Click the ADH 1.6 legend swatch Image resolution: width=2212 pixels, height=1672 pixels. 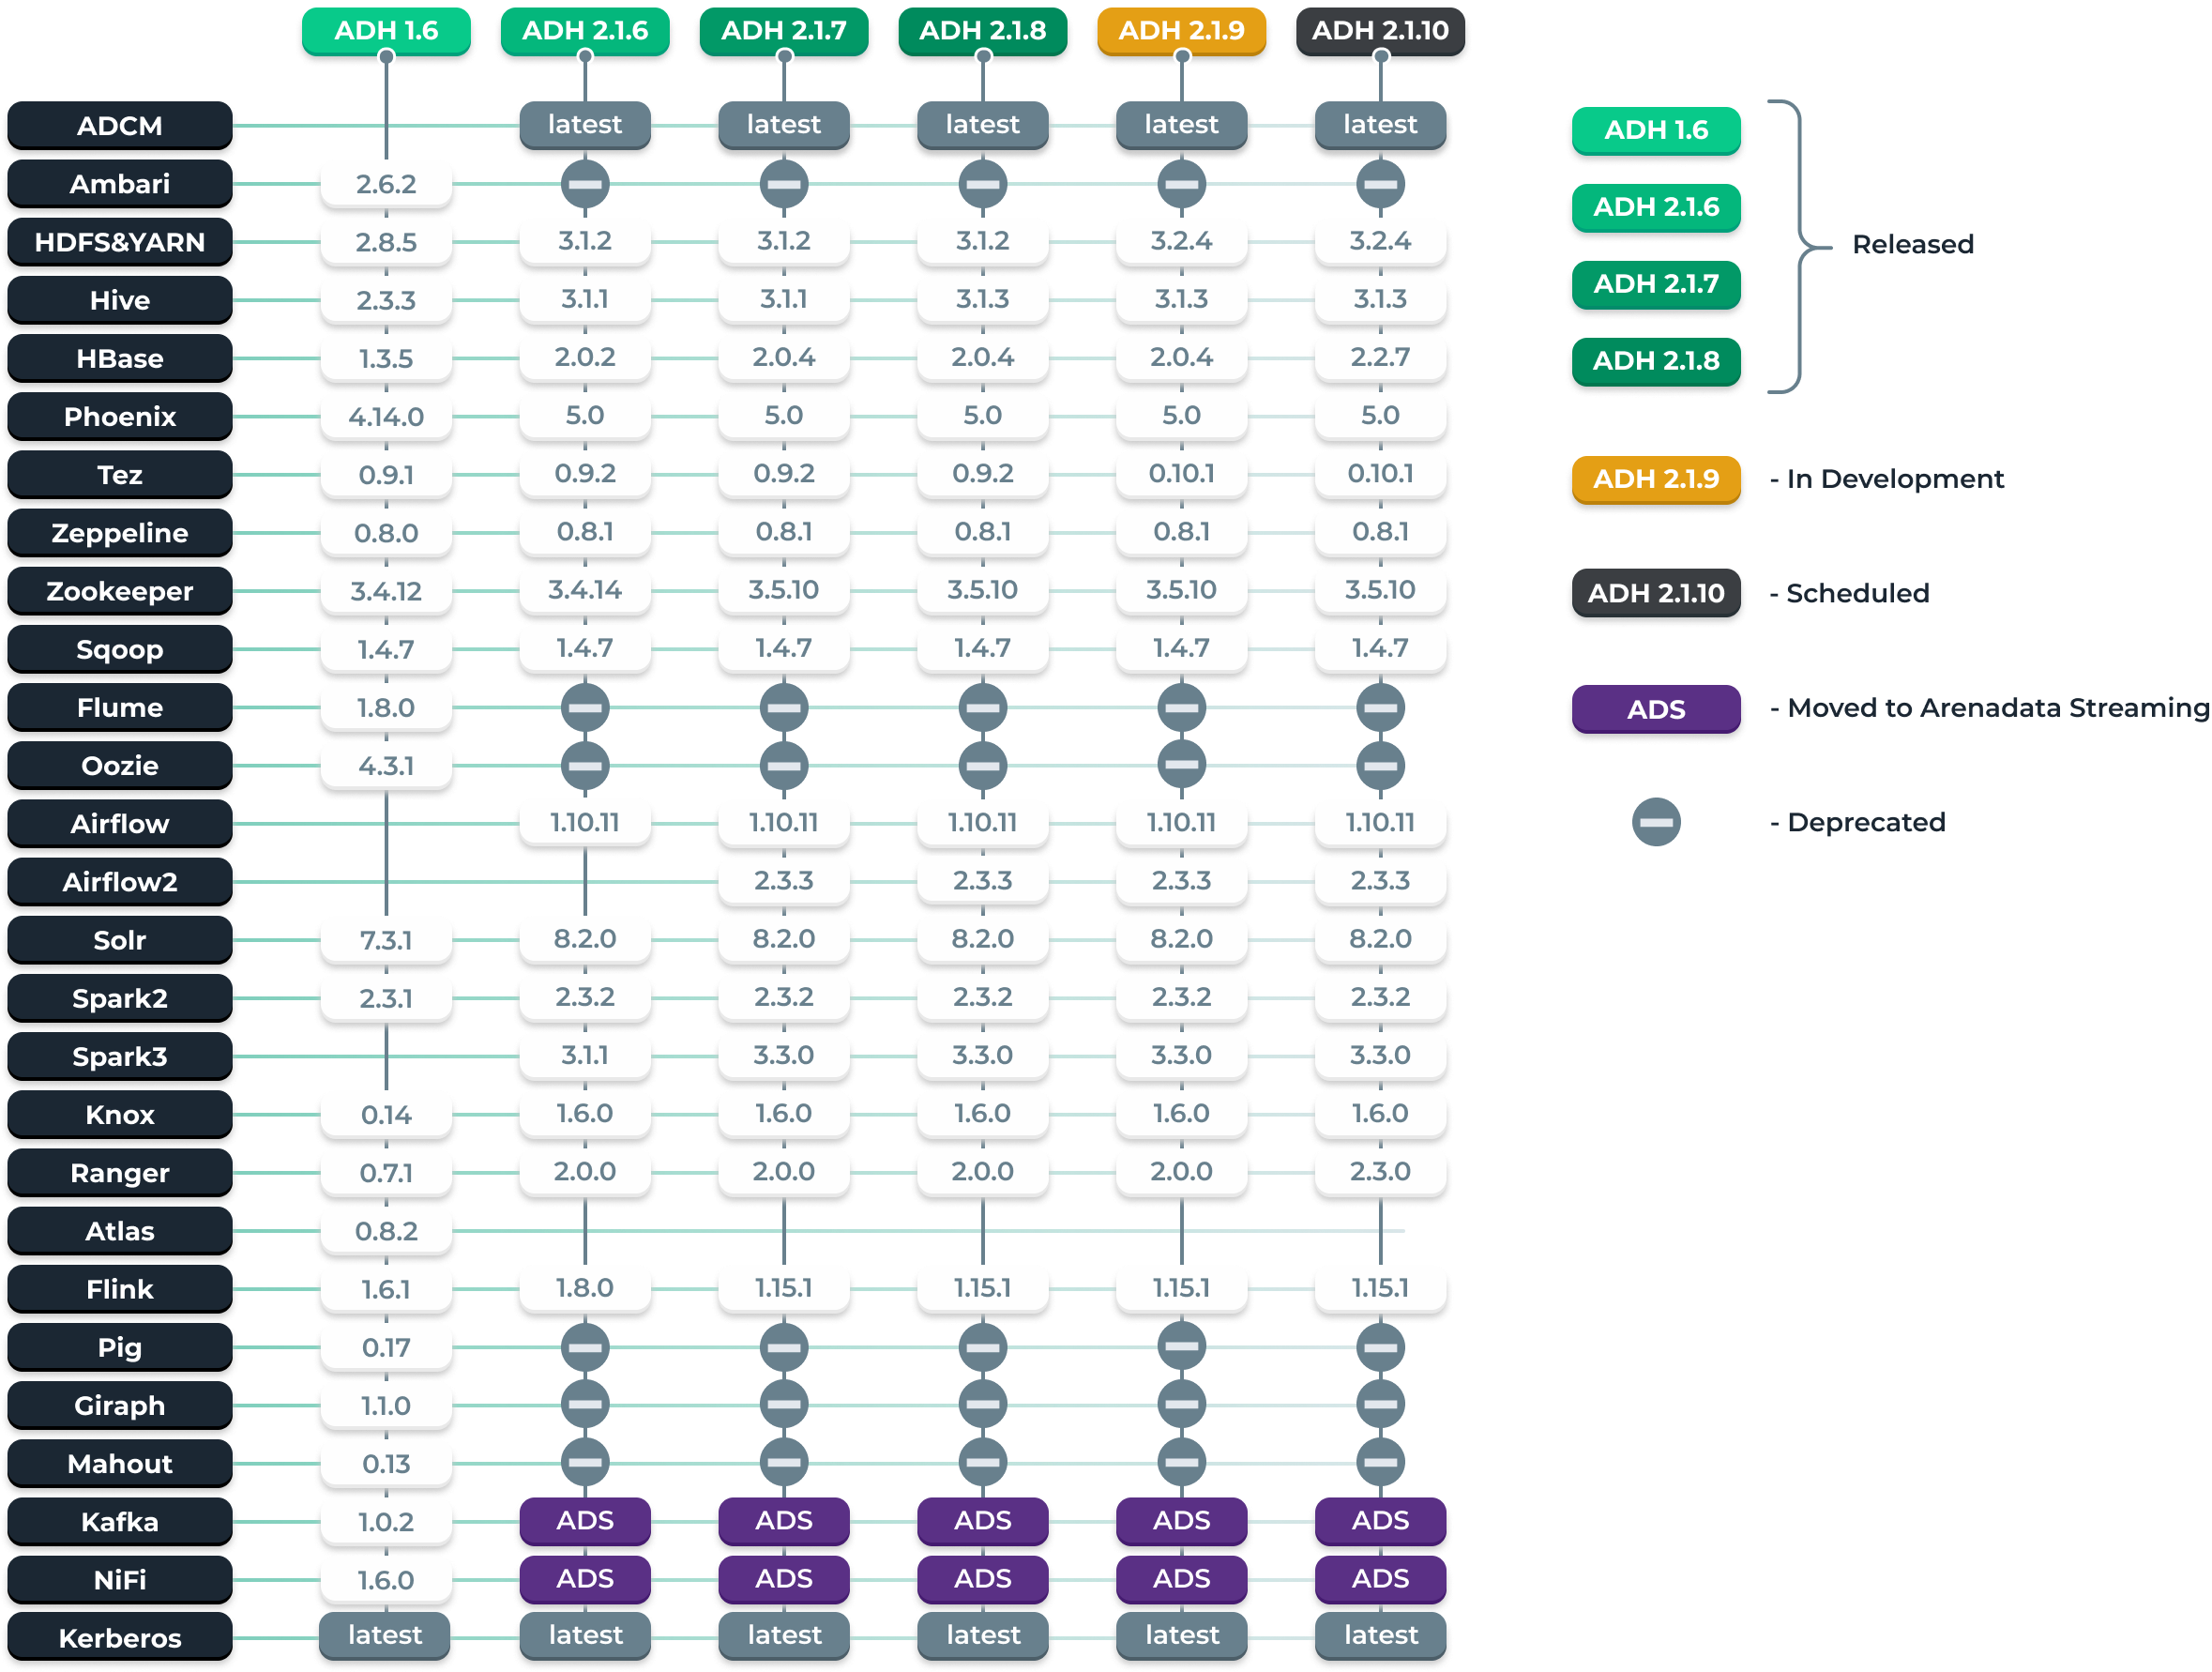[x=1656, y=130]
